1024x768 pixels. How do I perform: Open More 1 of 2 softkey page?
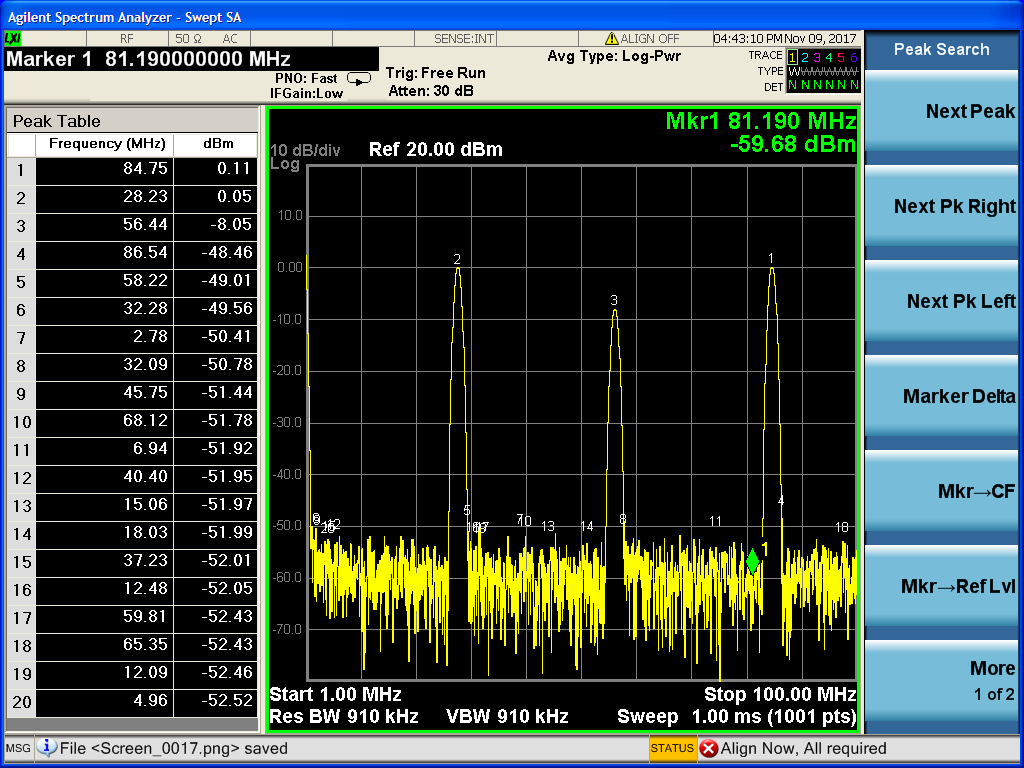pos(942,680)
